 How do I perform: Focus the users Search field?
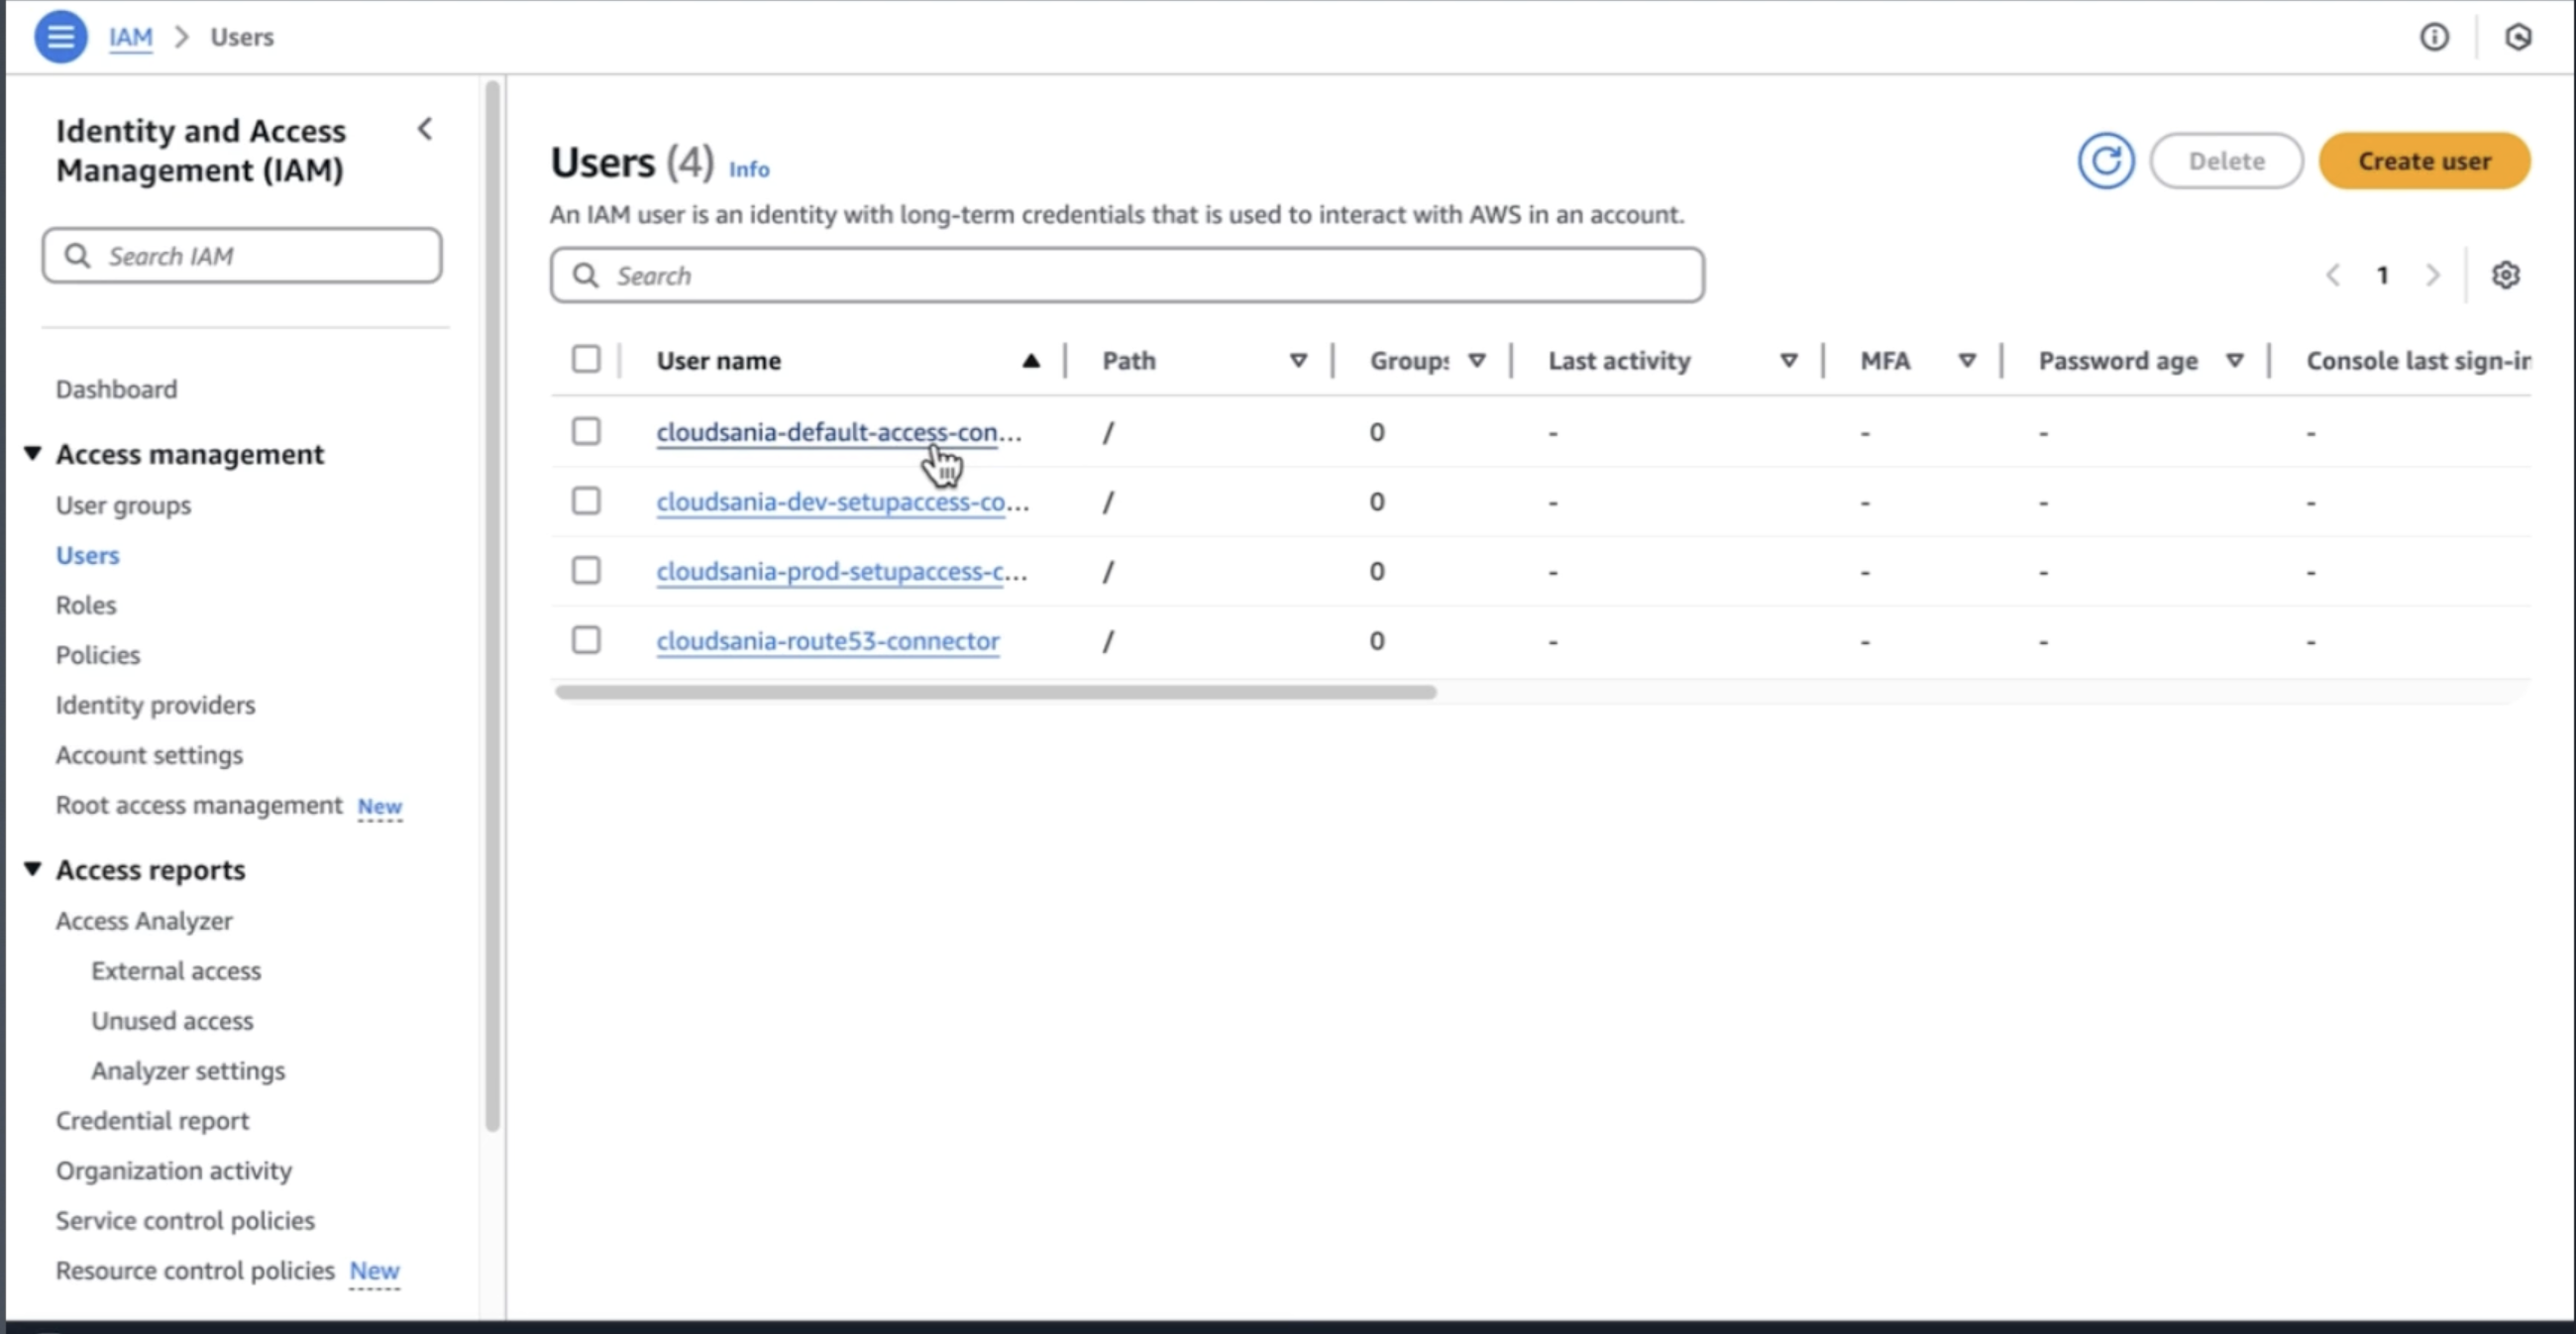pyautogui.click(x=1126, y=275)
